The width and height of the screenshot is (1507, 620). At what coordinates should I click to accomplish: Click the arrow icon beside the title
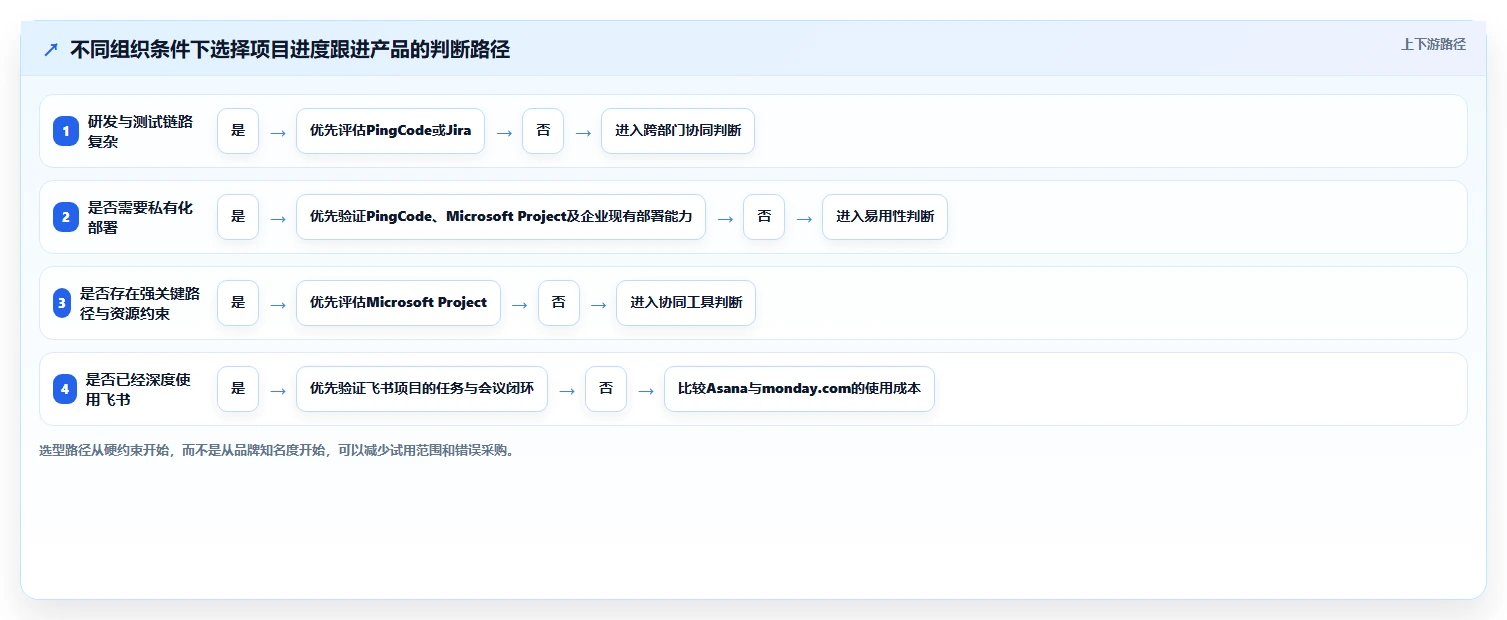(x=51, y=49)
